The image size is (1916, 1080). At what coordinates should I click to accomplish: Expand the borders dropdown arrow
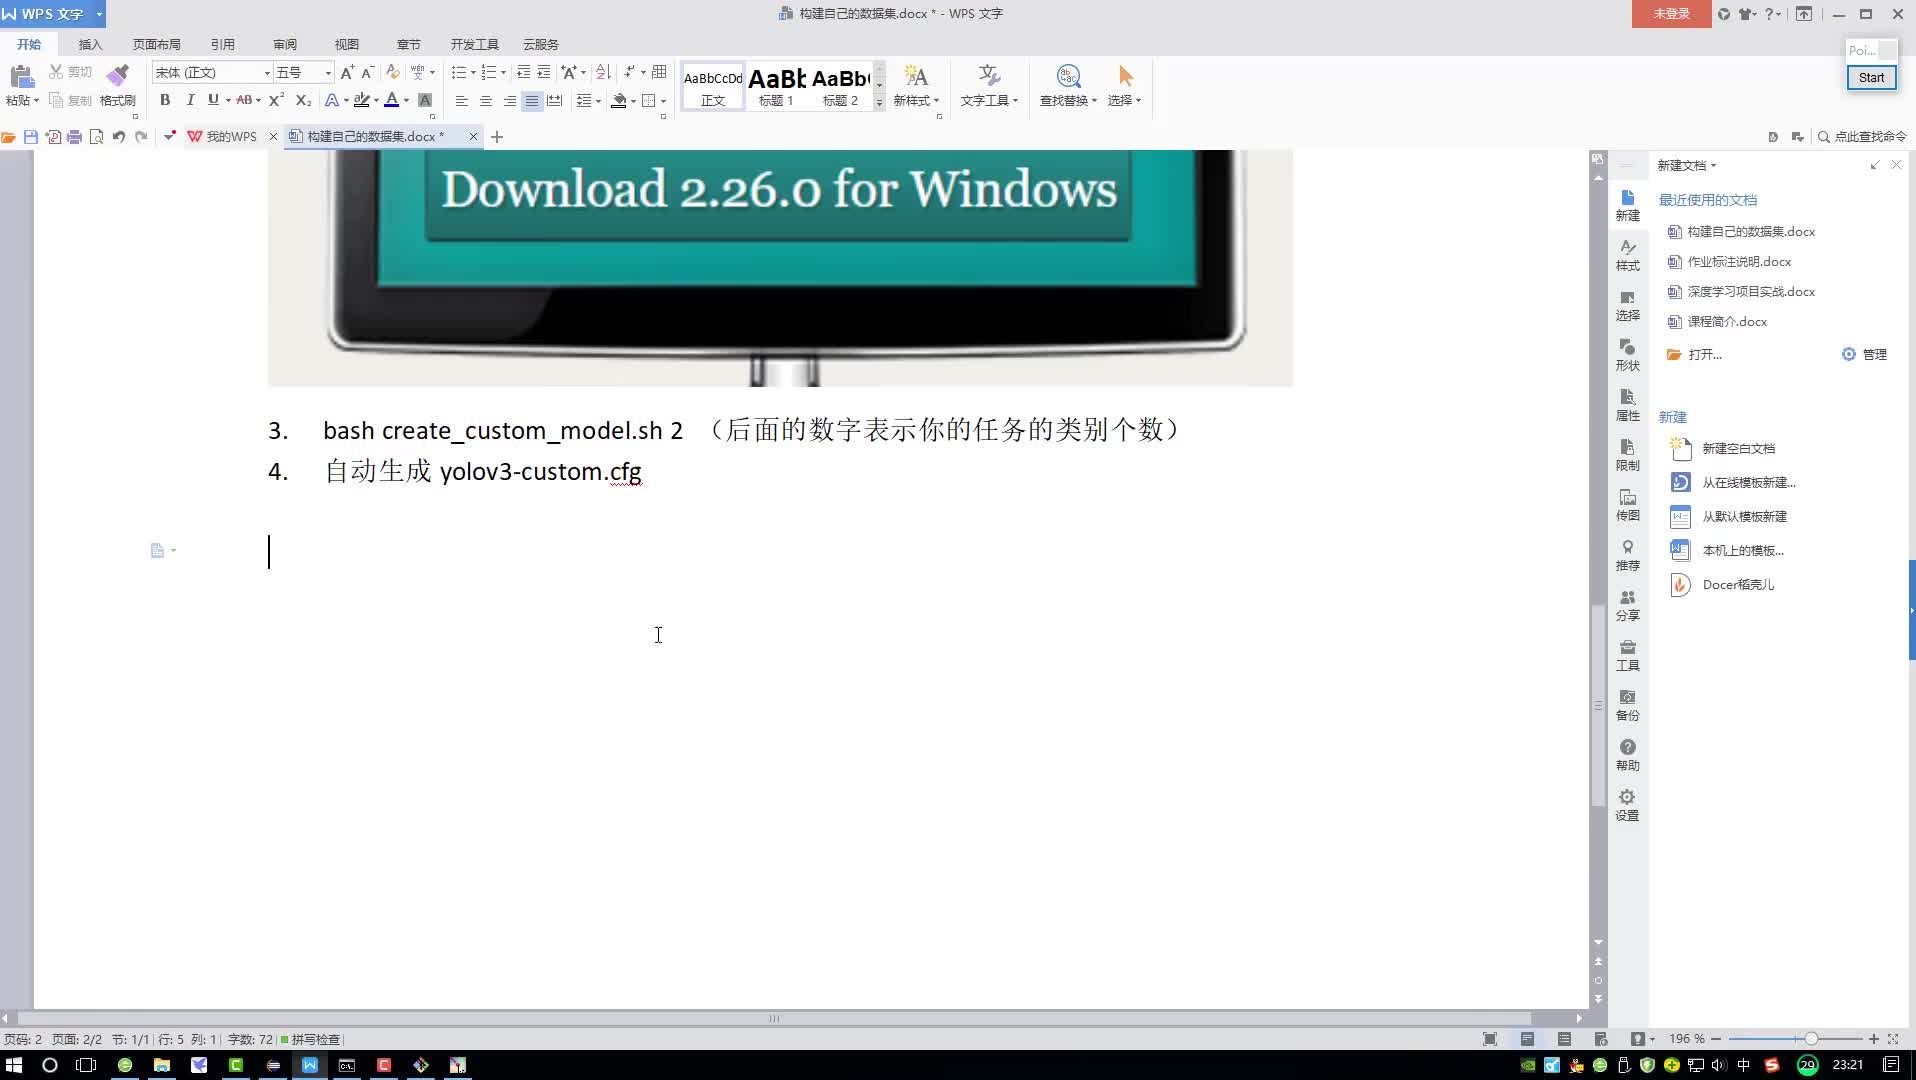[x=664, y=101]
